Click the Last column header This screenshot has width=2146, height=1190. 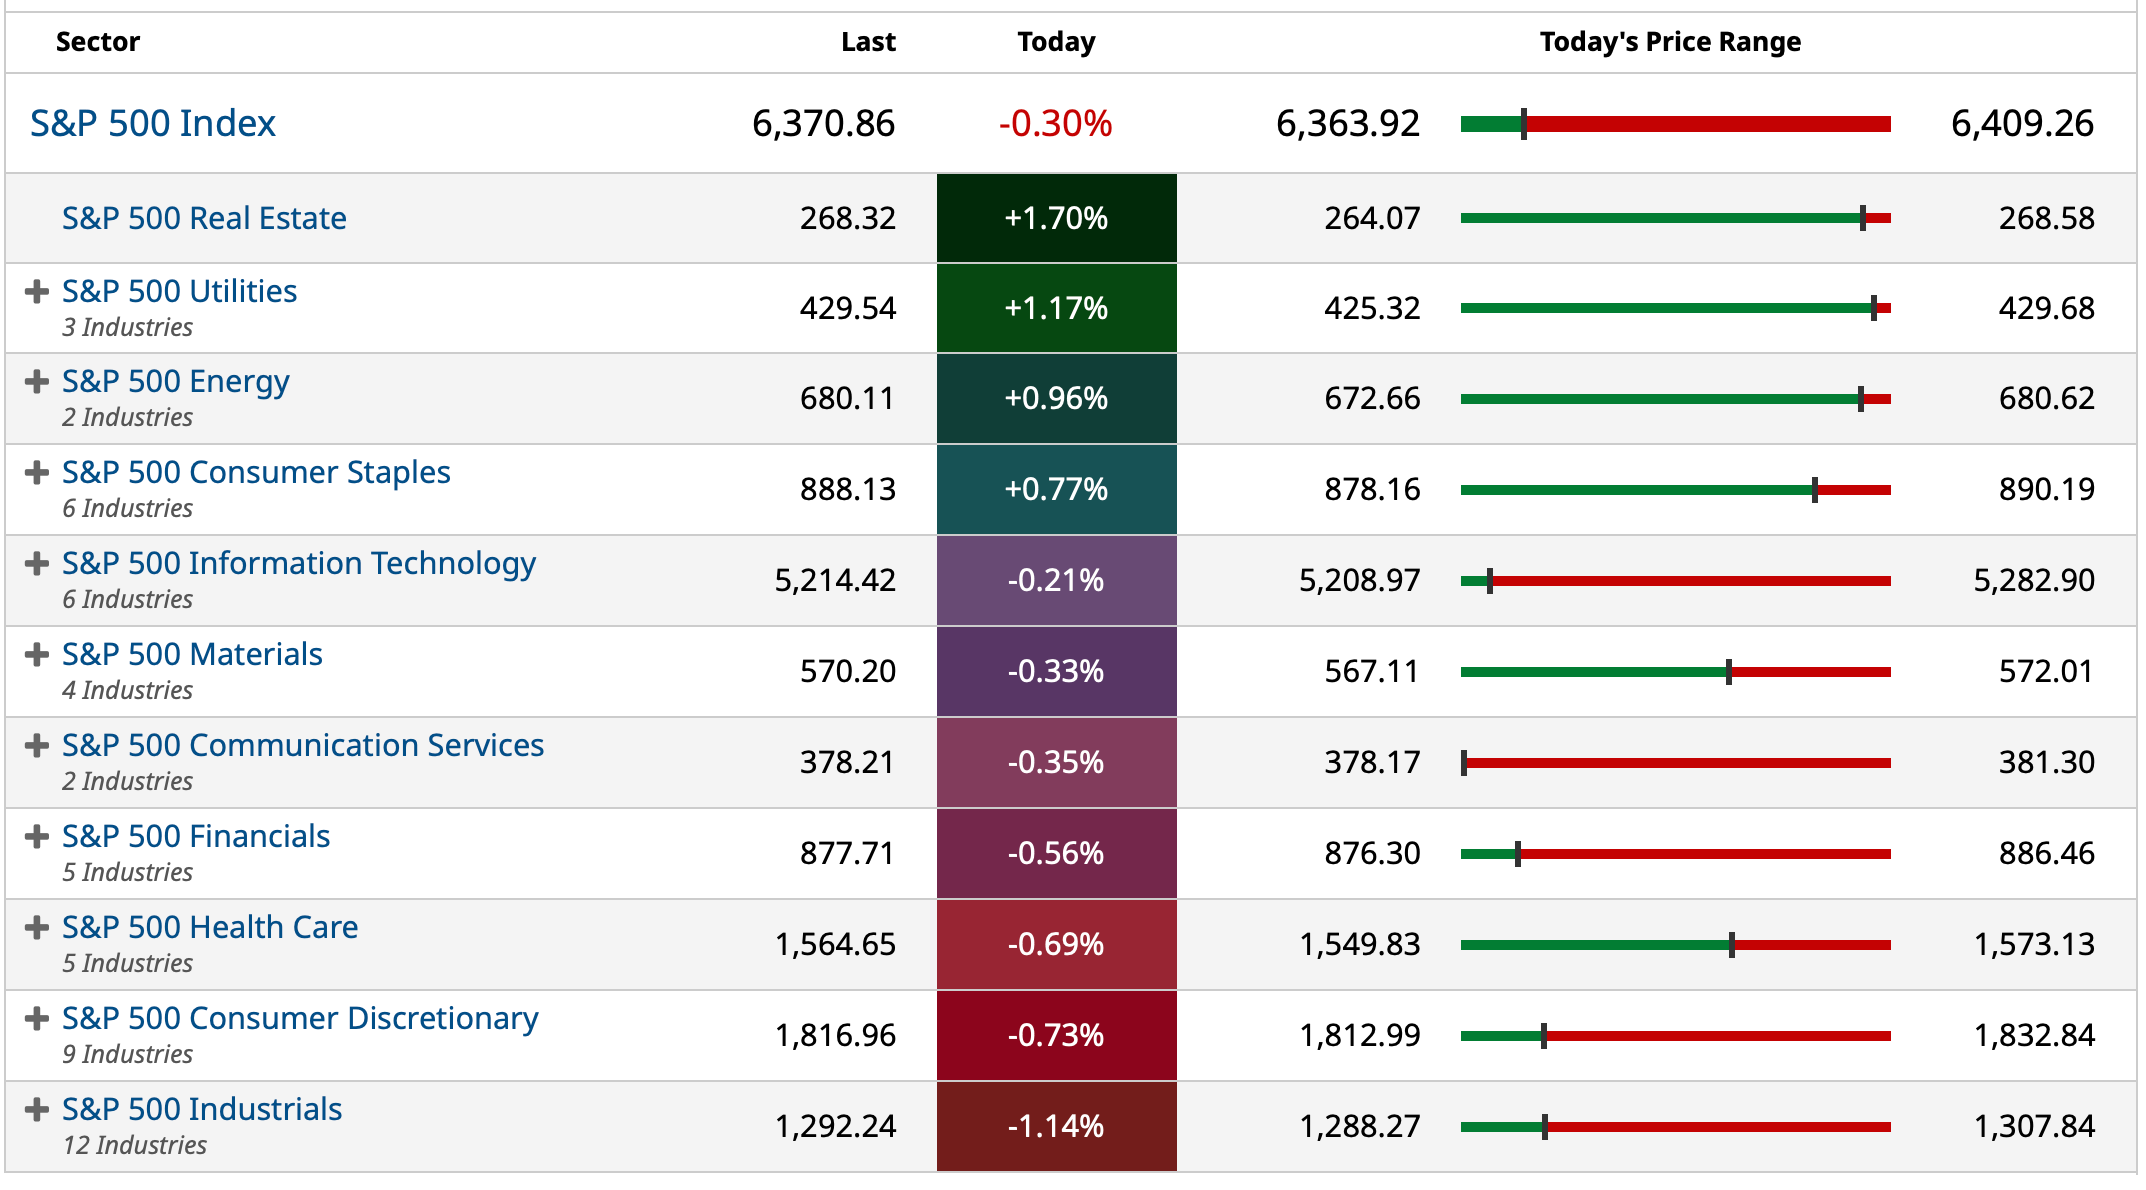coord(868,42)
